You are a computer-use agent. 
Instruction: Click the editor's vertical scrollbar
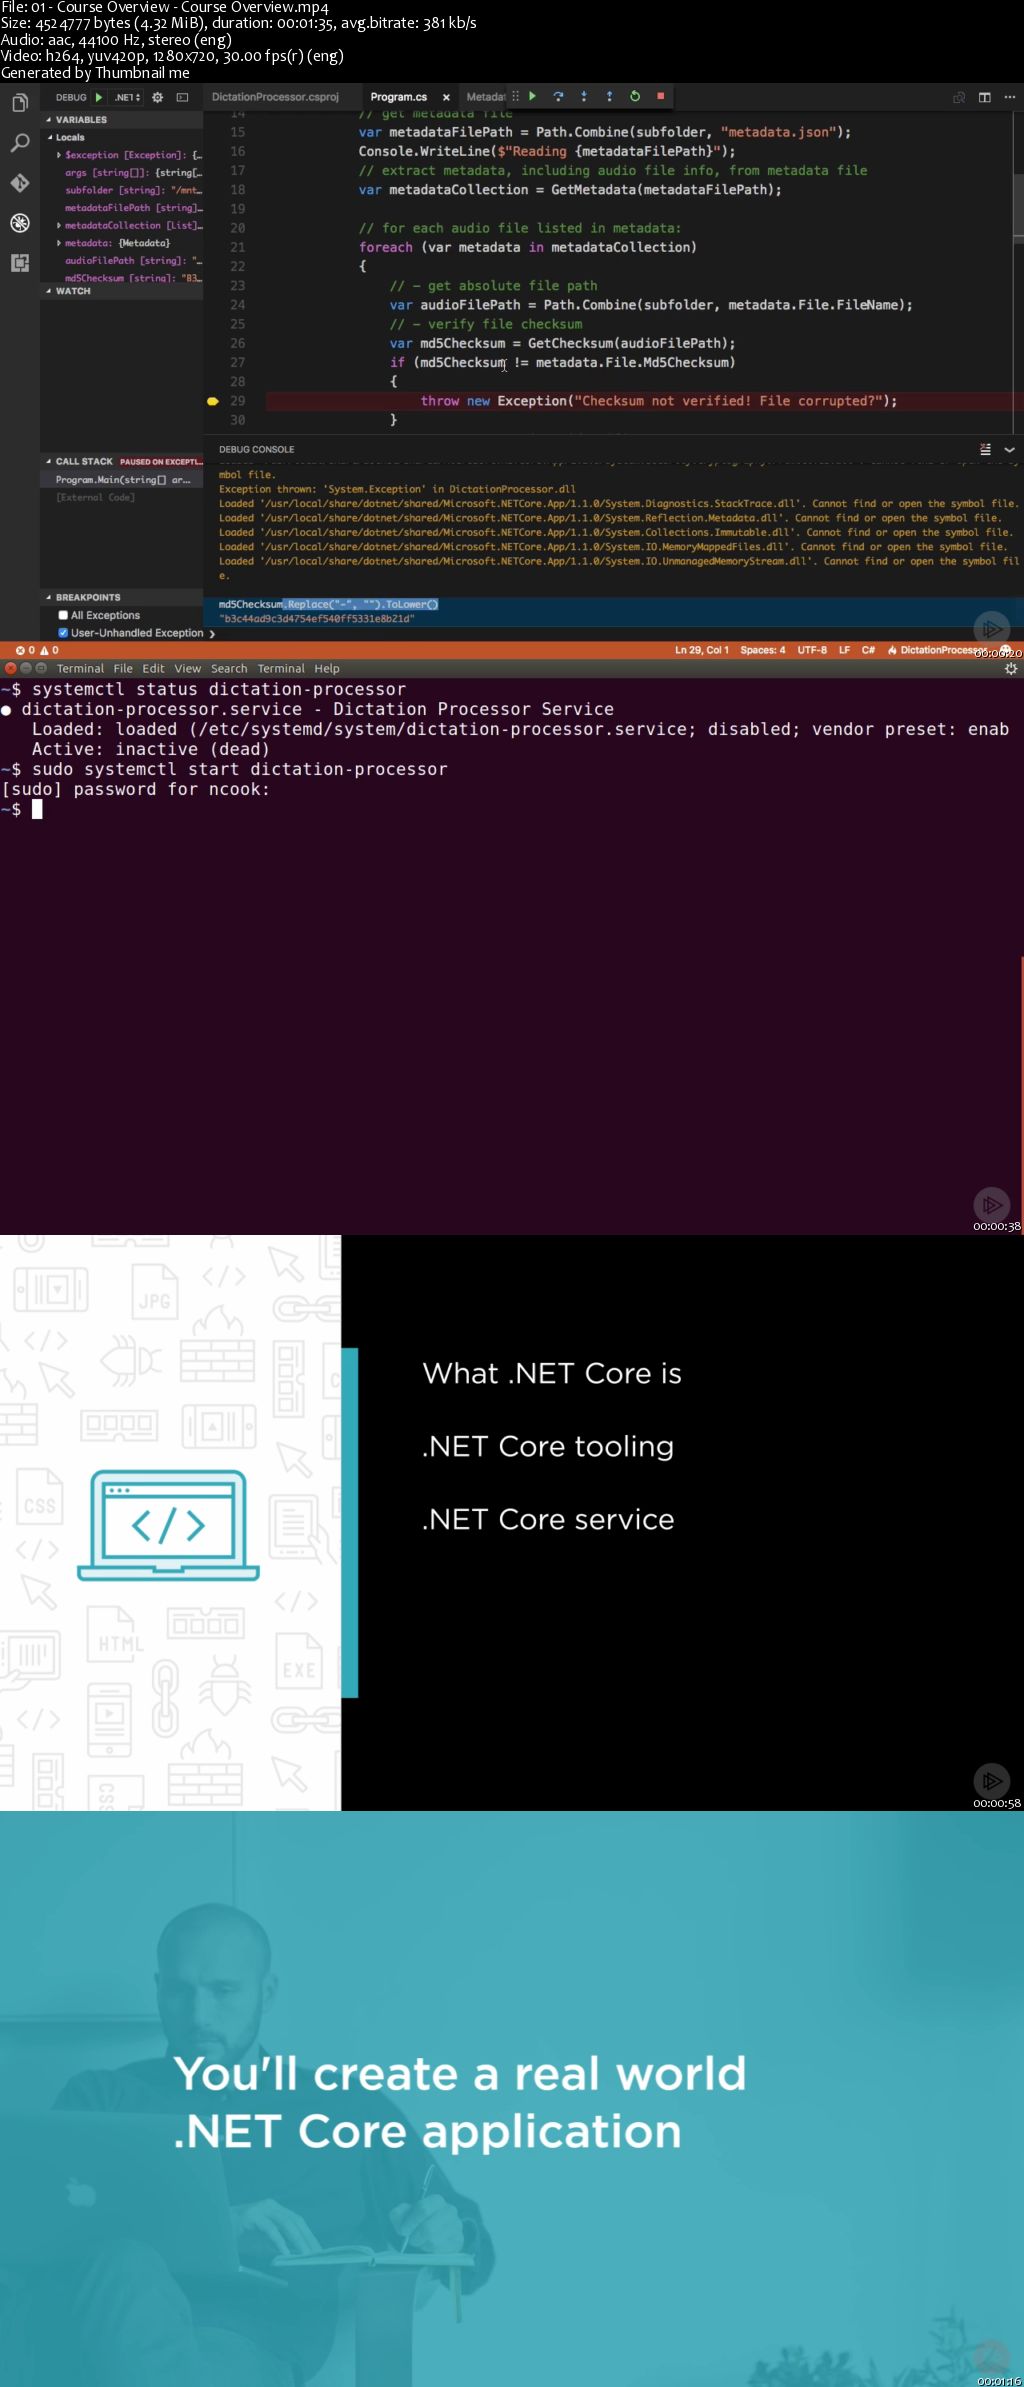[x=1019, y=207]
